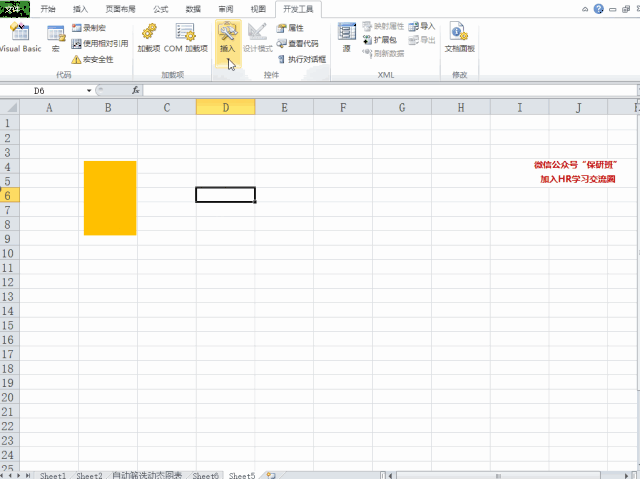The image size is (640, 479).
Task: Switch to the 页面布局 ribbon tab
Action: pos(120,9)
